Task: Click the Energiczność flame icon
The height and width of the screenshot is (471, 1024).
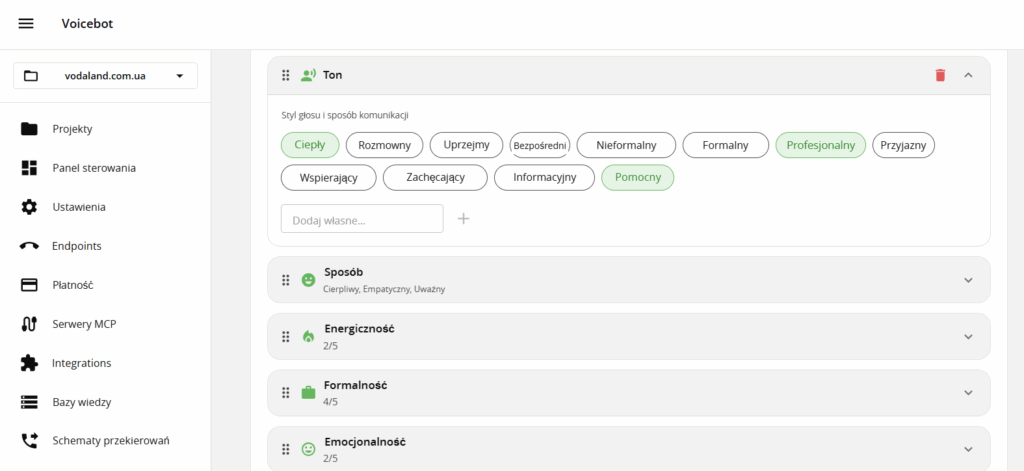Action: pos(308,336)
